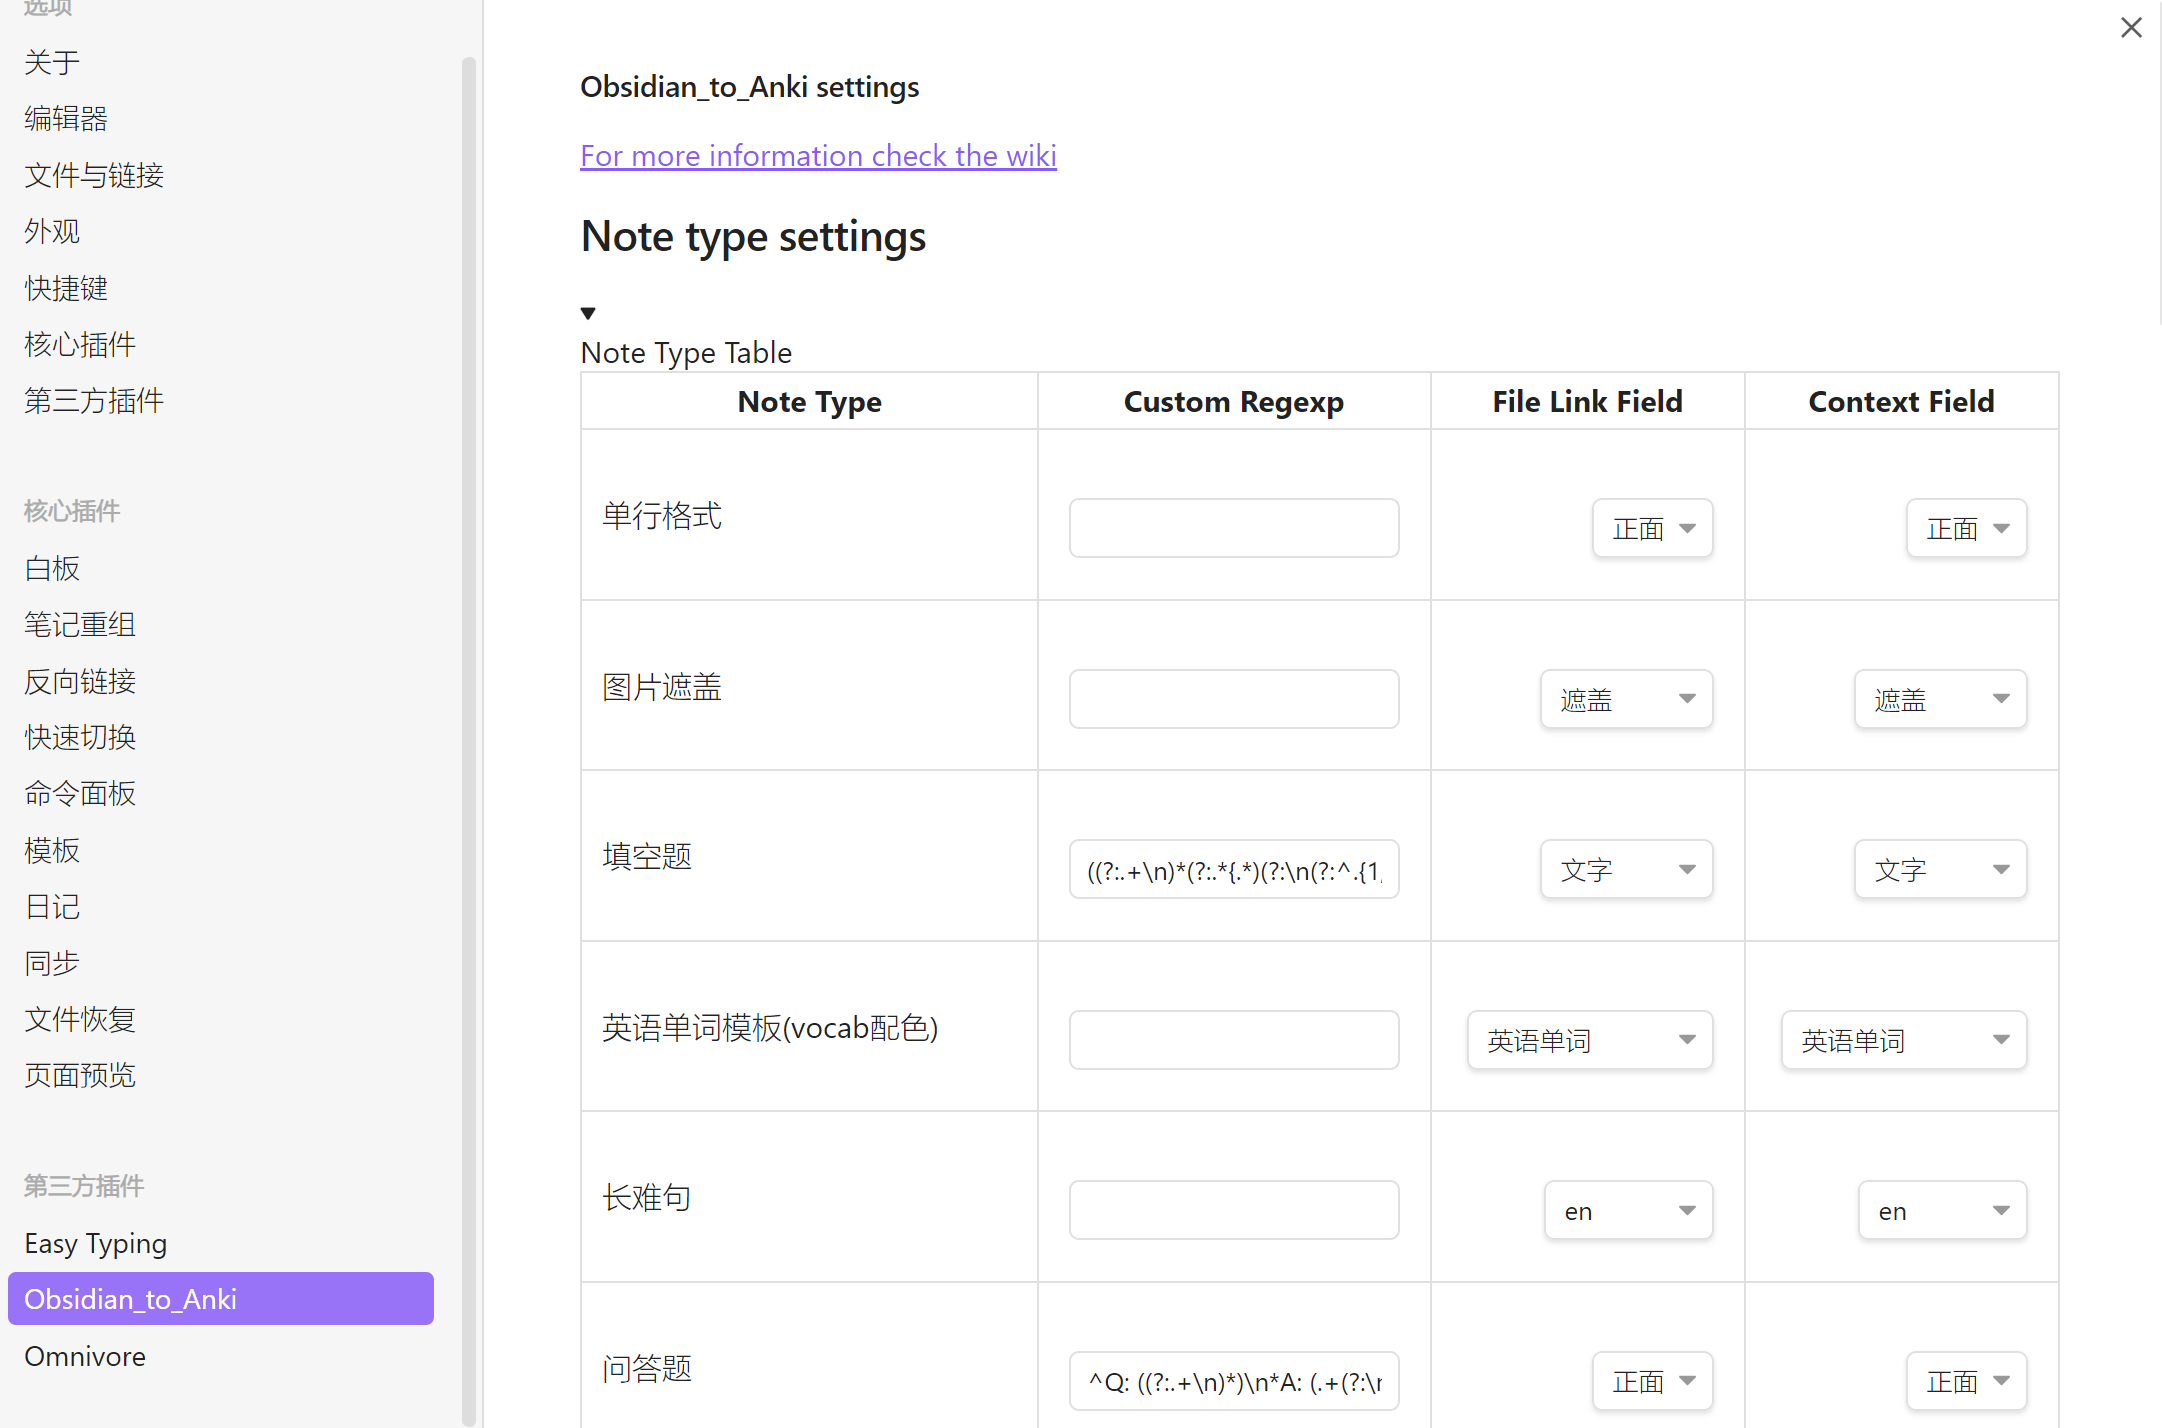Open the wiki information link
Image resolution: width=2162 pixels, height=1428 pixels.
818,156
